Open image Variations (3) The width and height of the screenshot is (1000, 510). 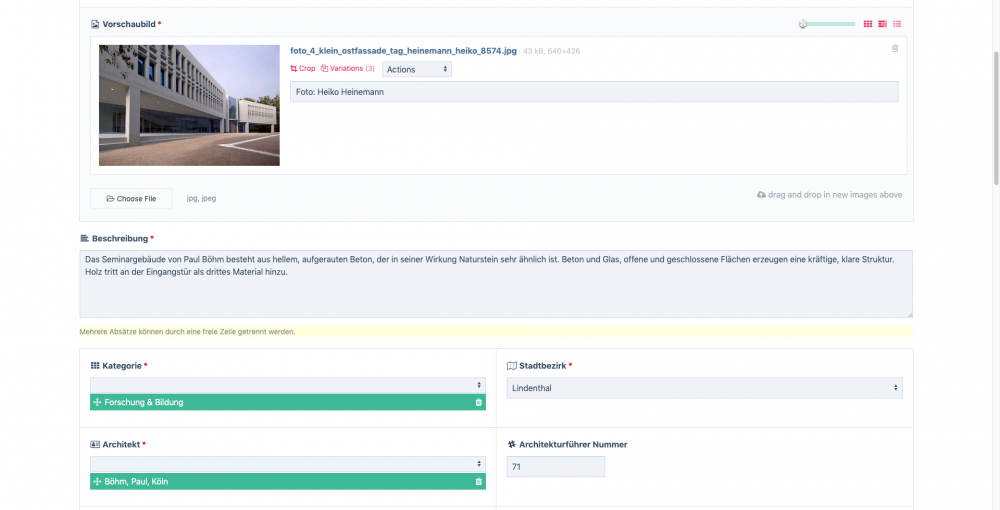[x=348, y=69]
